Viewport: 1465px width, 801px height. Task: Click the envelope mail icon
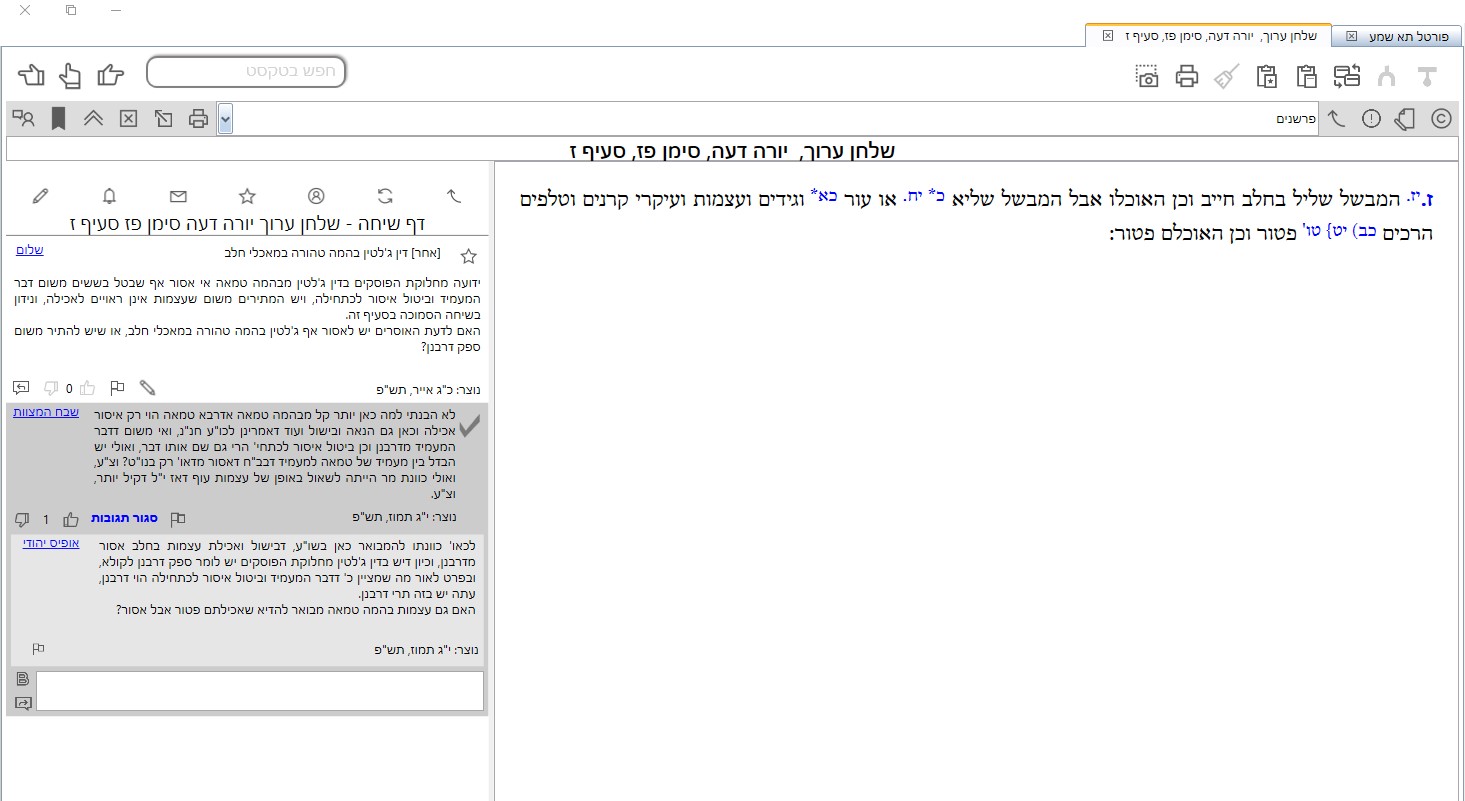[x=178, y=195]
